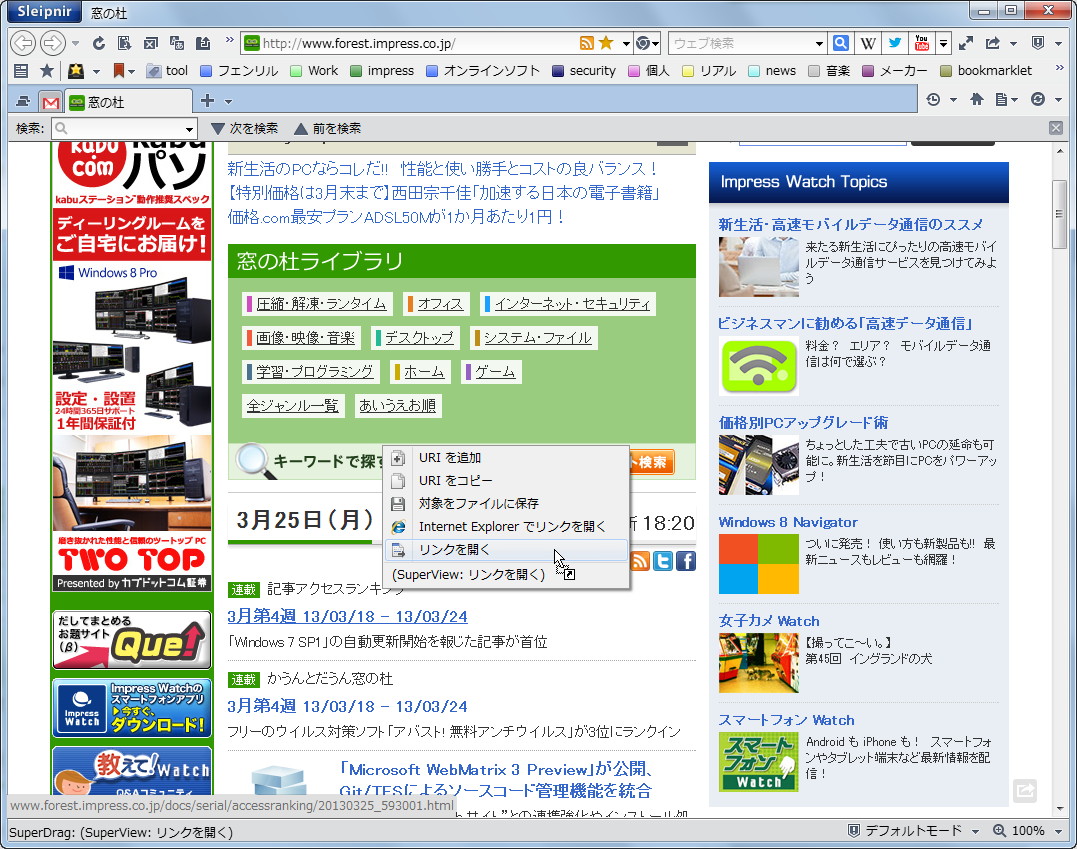
Task: Close the find bar with X button
Action: point(1056,128)
